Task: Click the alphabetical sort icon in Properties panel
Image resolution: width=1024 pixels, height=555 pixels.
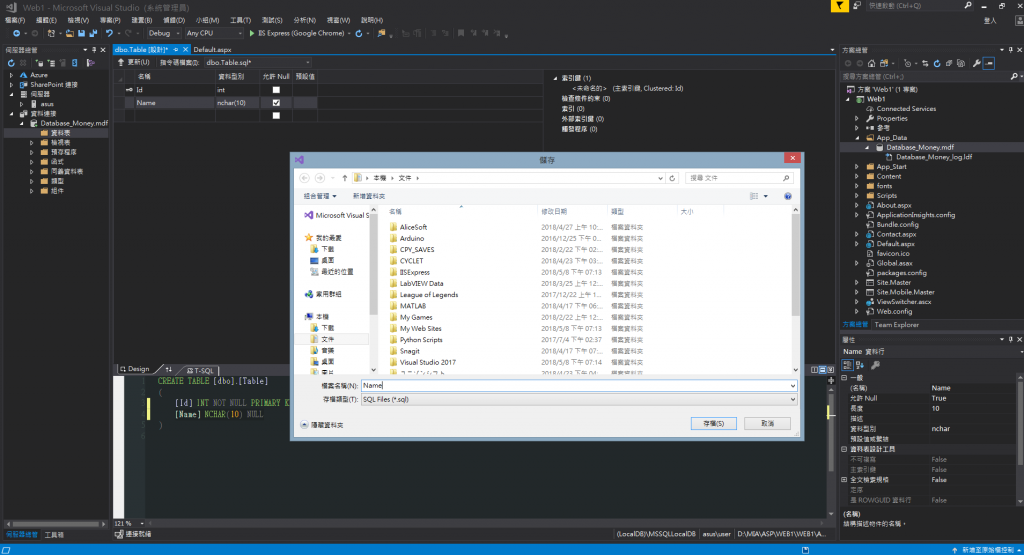Action: pyautogui.click(x=860, y=365)
